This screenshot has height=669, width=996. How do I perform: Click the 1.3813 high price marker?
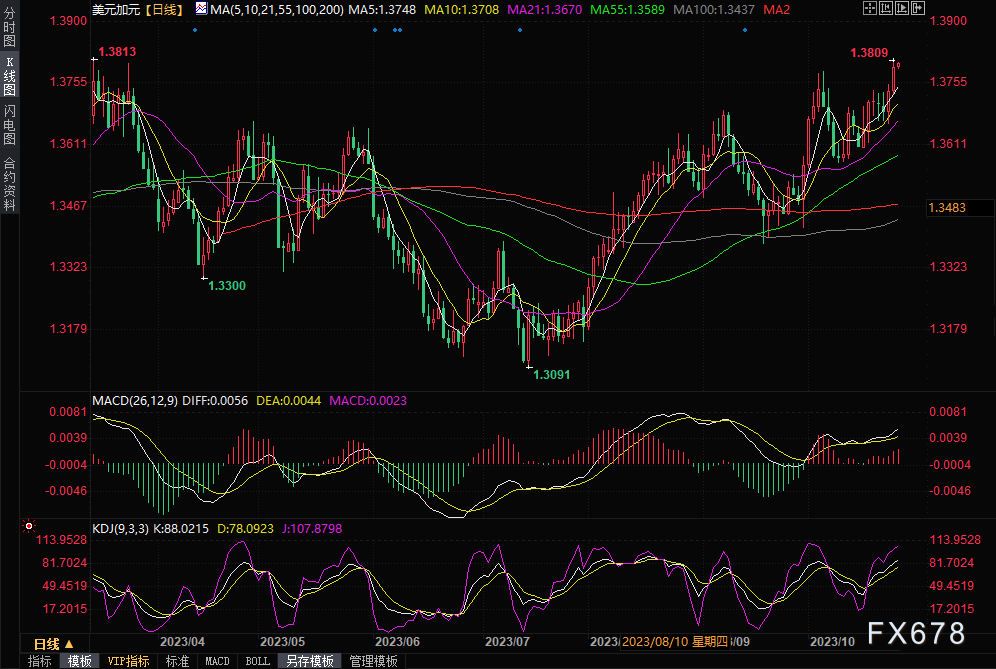pyautogui.click(x=117, y=51)
